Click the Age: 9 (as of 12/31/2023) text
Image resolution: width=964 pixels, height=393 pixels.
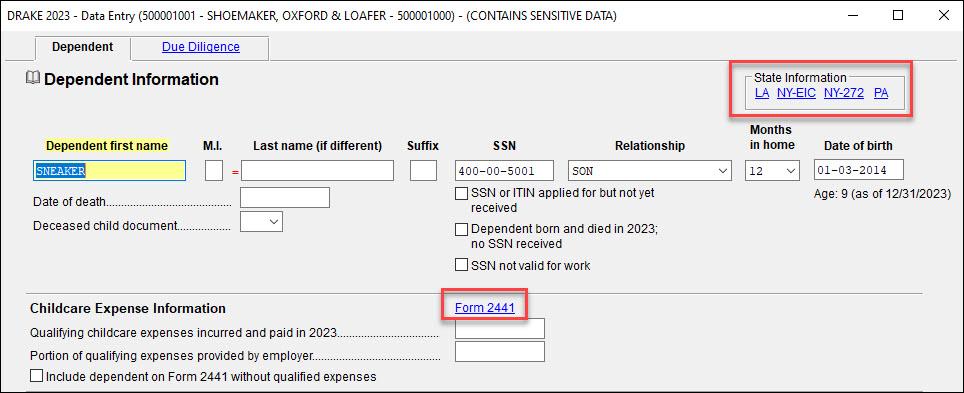tap(882, 194)
